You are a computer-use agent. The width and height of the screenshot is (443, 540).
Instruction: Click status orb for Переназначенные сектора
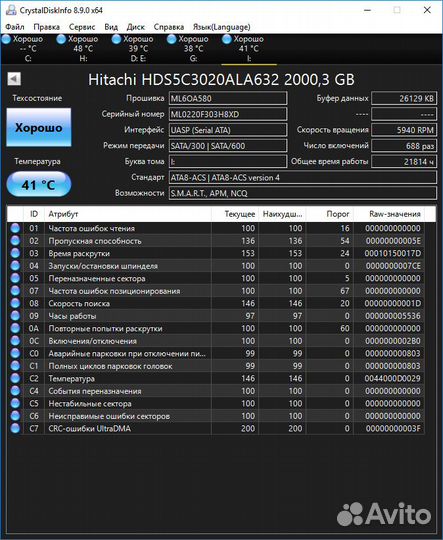[15, 278]
